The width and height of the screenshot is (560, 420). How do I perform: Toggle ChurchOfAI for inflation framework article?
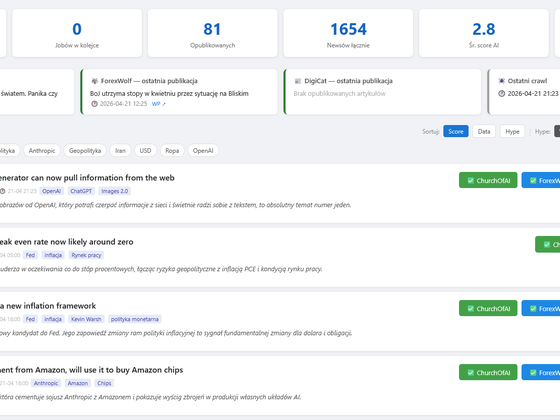click(x=488, y=308)
